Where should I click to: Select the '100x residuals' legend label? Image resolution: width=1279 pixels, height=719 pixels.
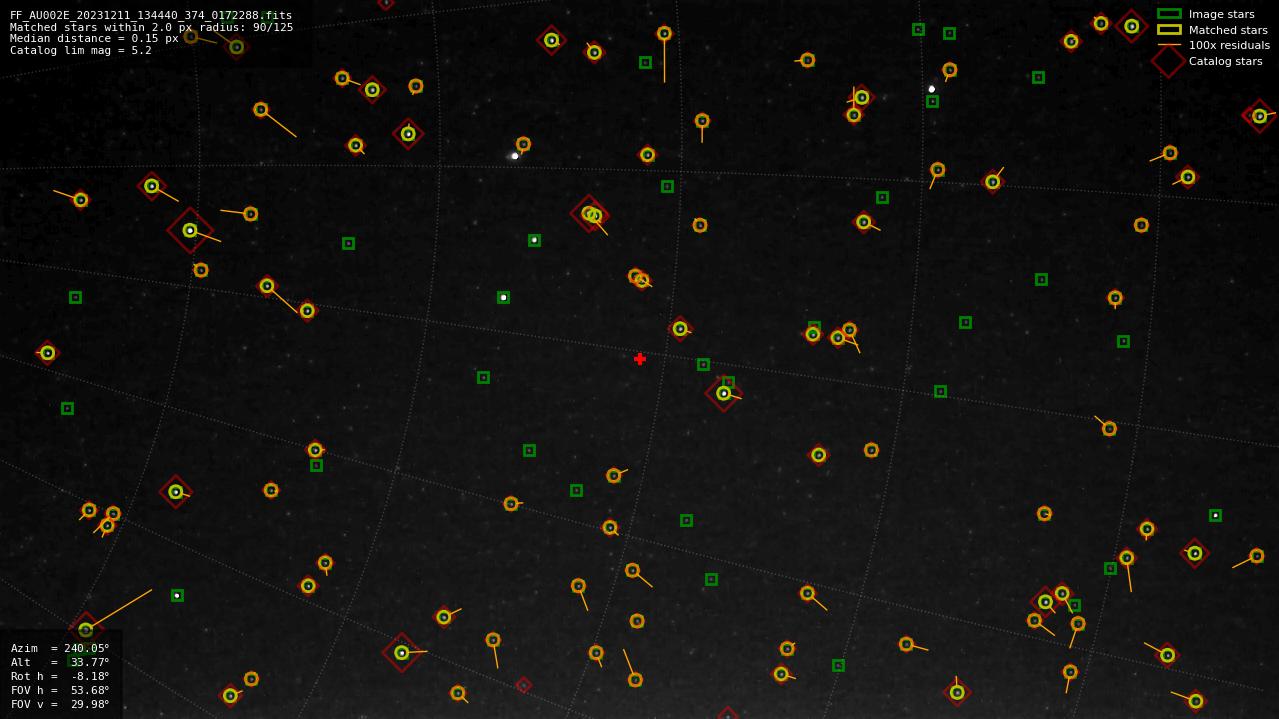[x=1229, y=45]
